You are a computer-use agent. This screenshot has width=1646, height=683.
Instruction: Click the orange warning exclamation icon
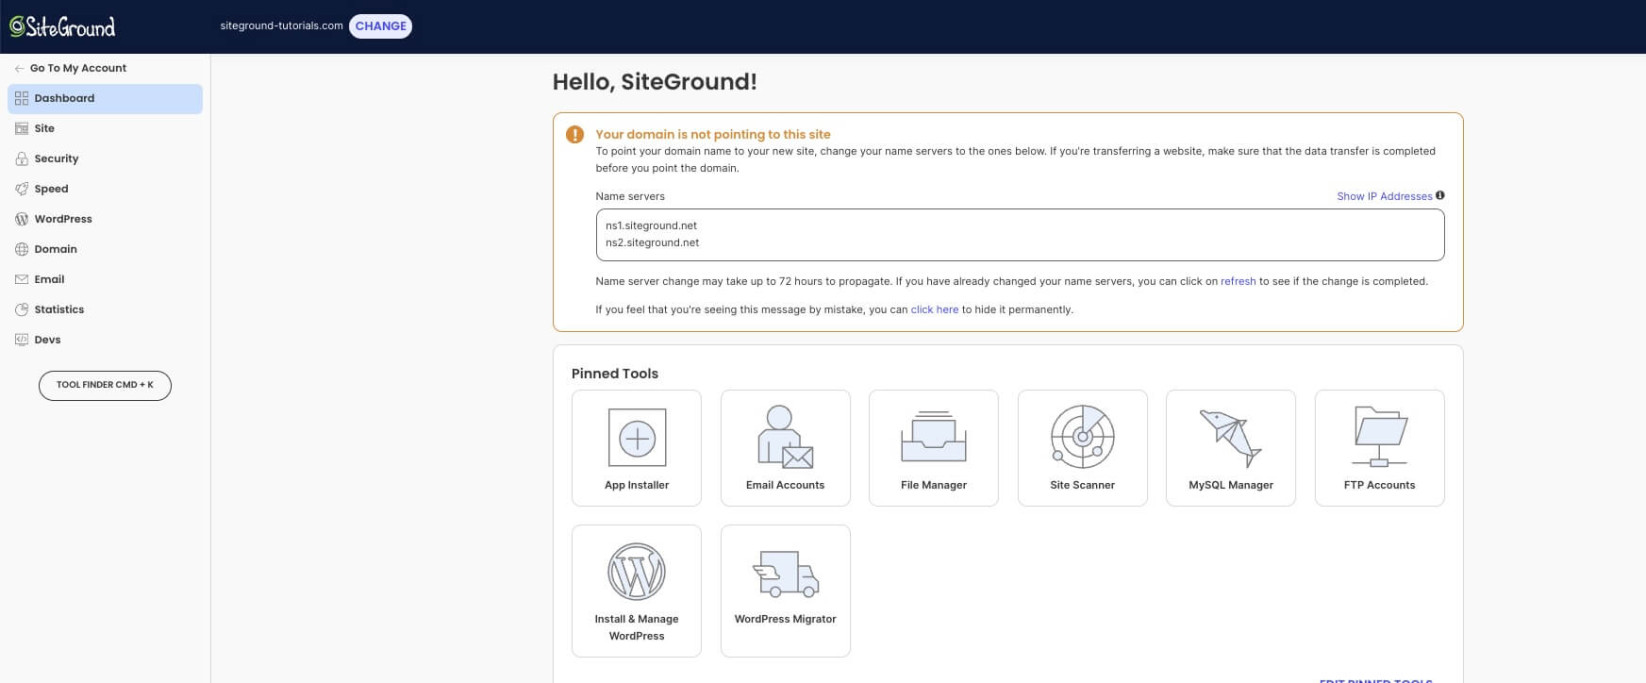[575, 134]
